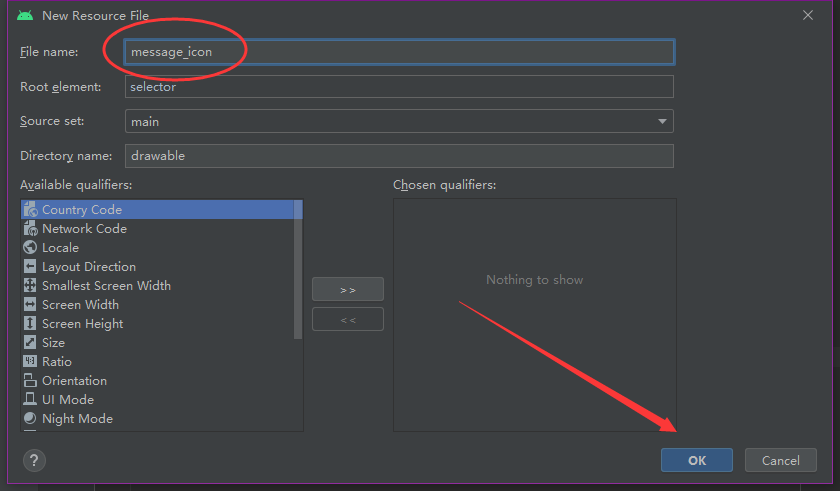Click the Country Code qualifier icon
Viewport: 840px width, 491px height.
pos(30,209)
